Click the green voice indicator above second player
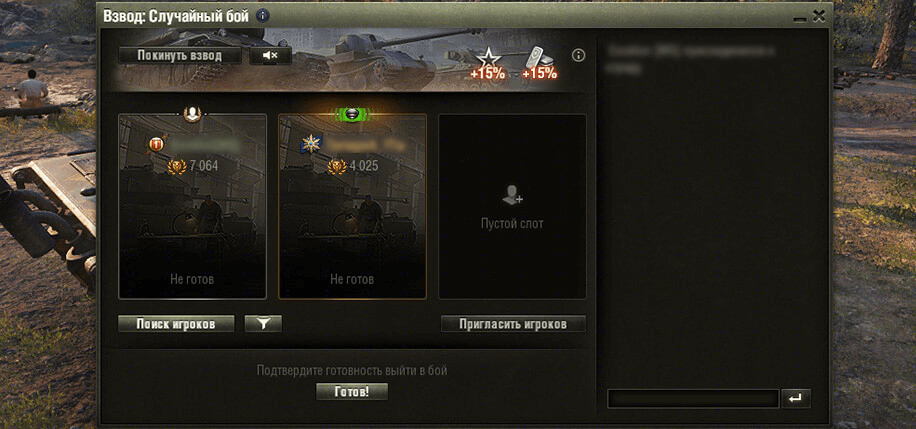 pos(352,115)
